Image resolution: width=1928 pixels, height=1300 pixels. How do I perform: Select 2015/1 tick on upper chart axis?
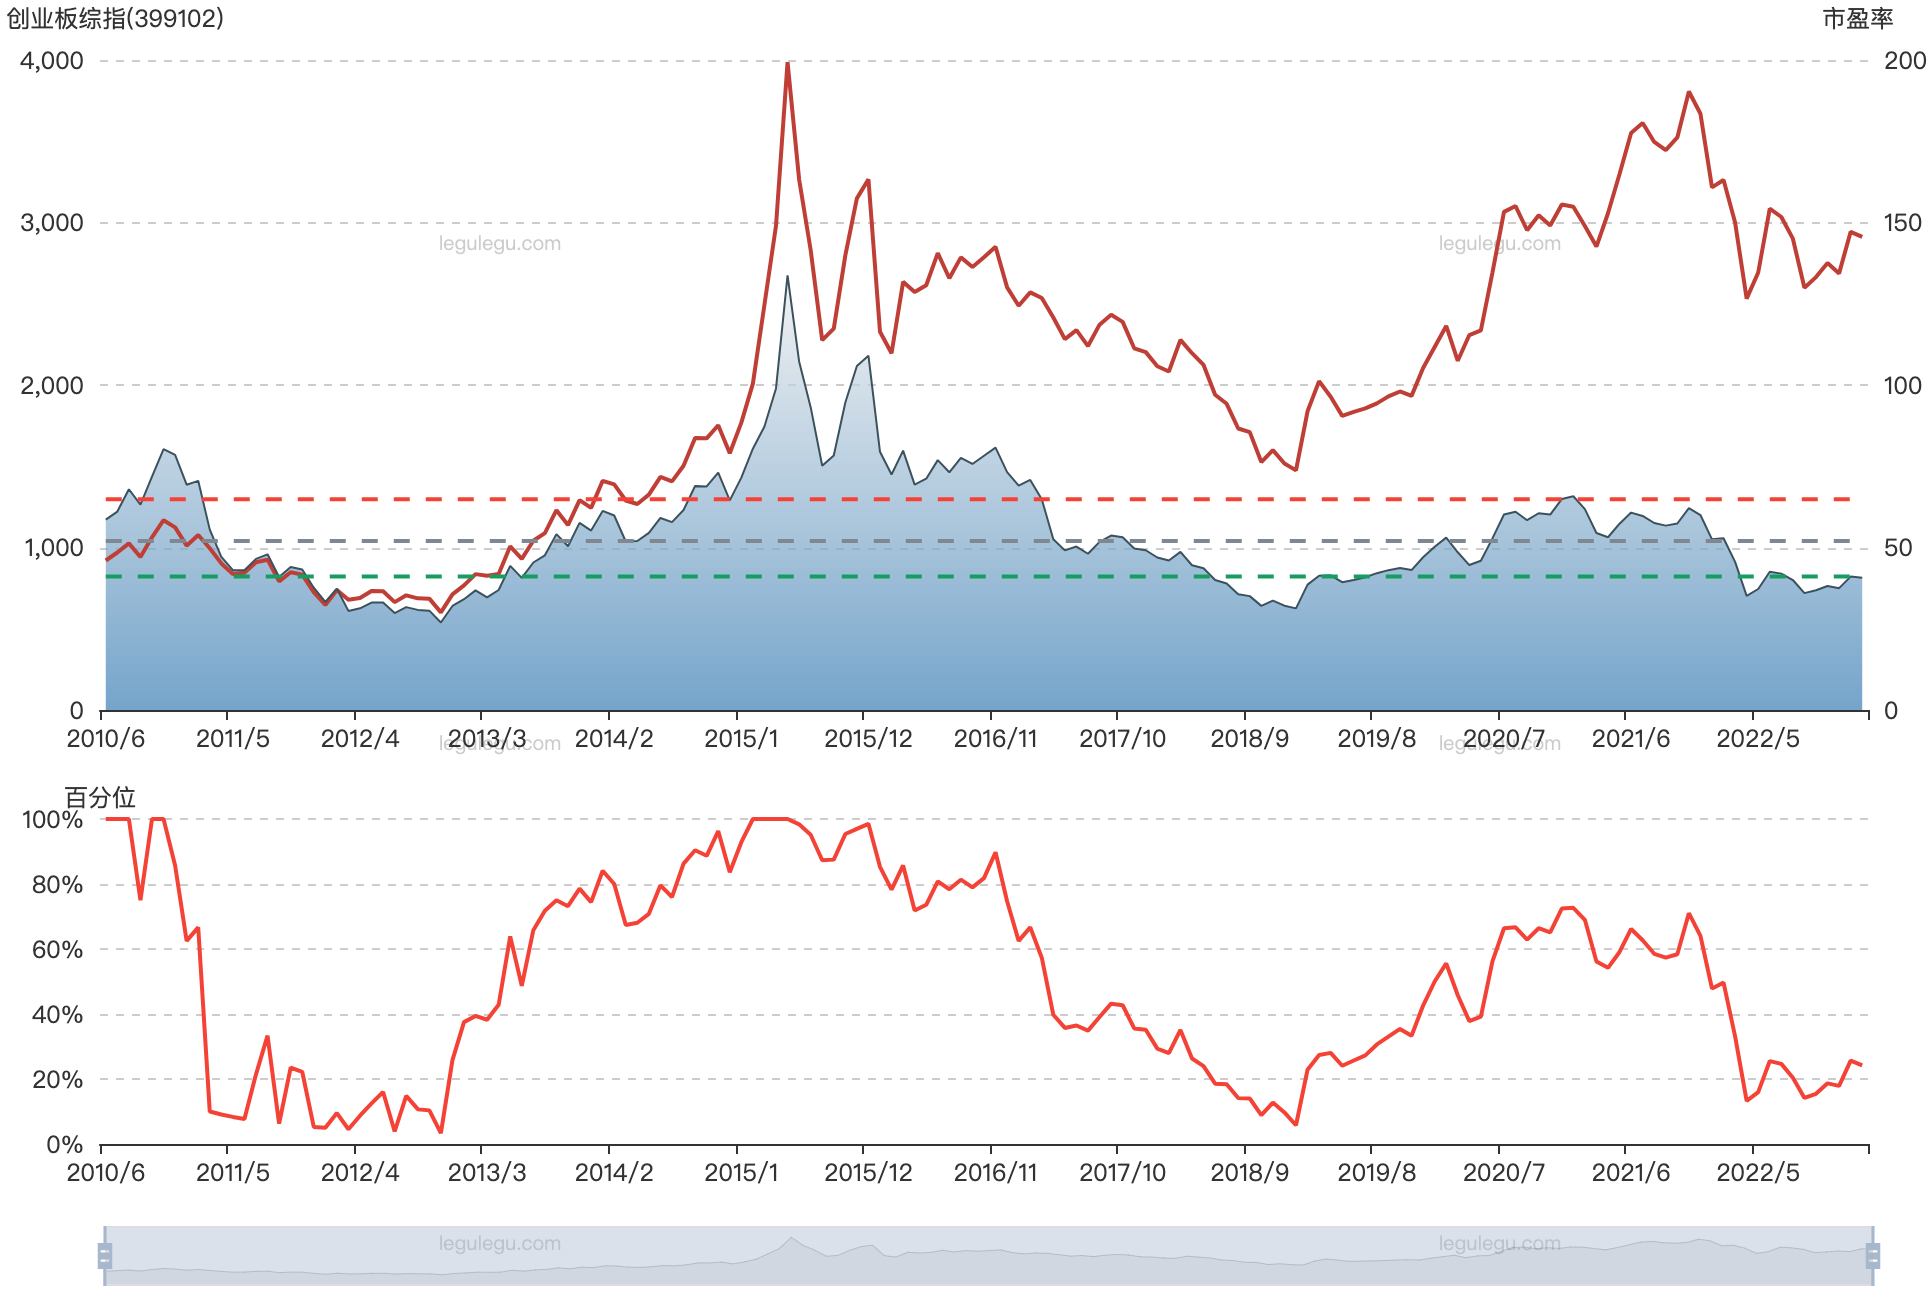coord(740,738)
